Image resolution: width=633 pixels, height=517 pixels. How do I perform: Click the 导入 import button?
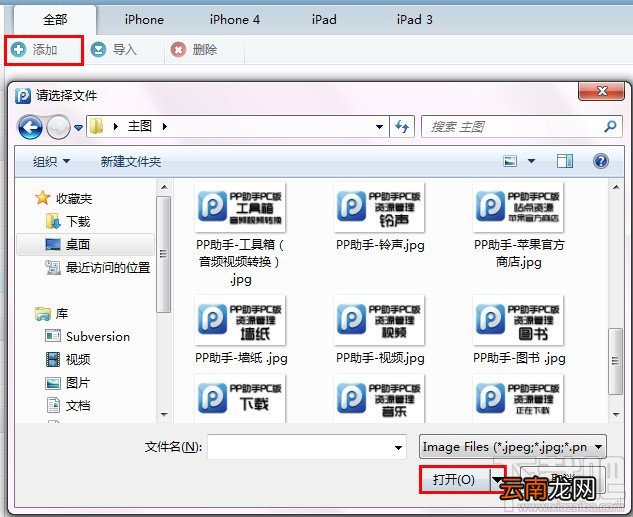114,50
